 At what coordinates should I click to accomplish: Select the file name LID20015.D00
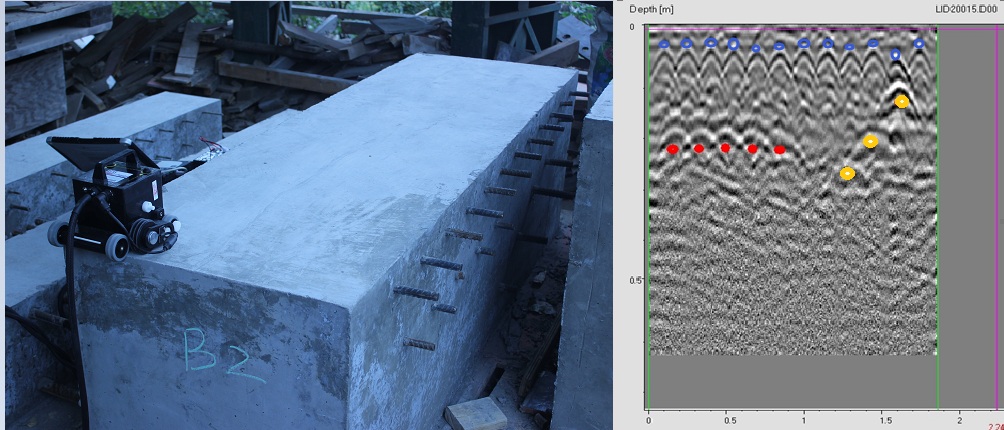(969, 9)
